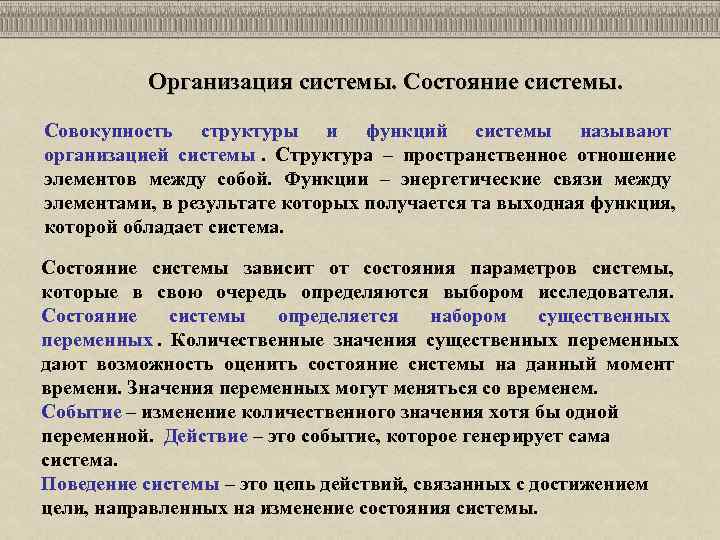Click the blue word «называют»
Screen dimensions: 720x540
coord(625,132)
